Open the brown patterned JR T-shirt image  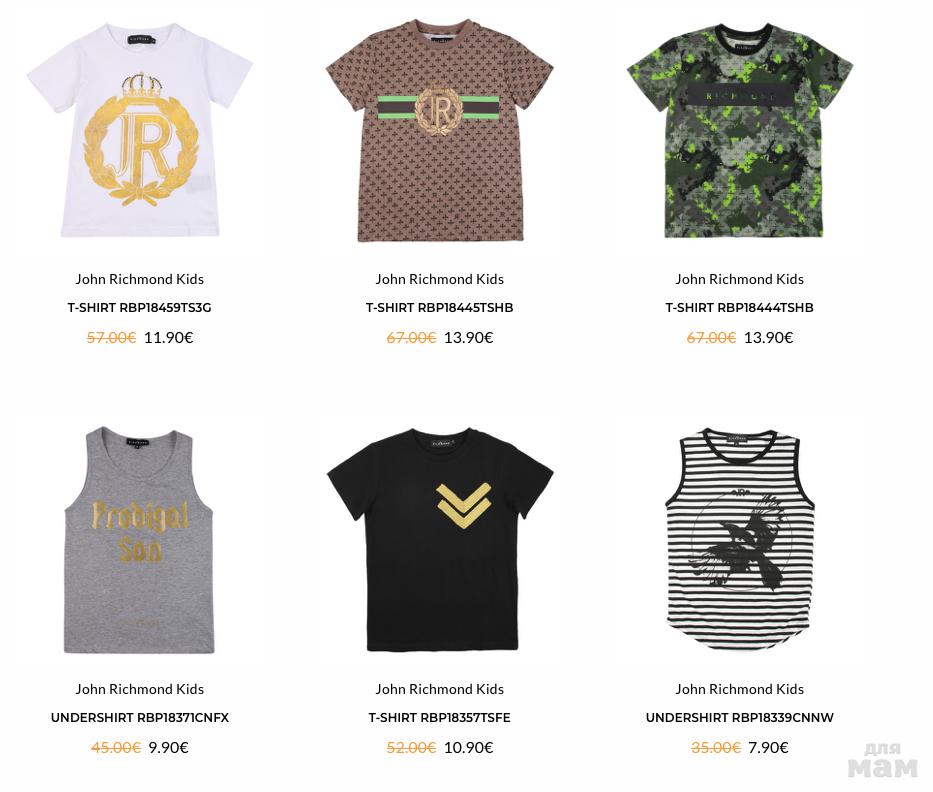pyautogui.click(x=440, y=131)
